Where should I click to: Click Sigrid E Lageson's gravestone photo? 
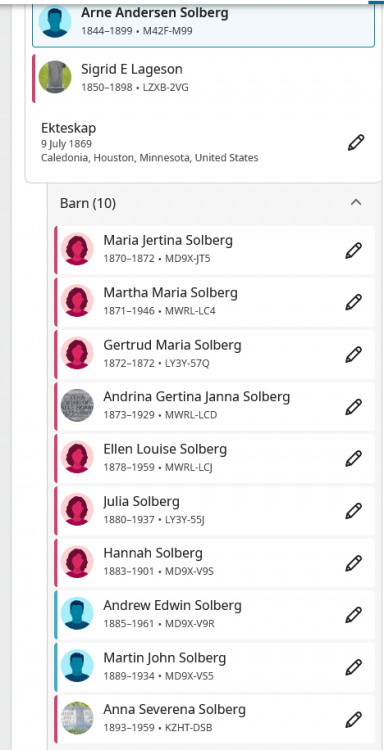[55, 77]
